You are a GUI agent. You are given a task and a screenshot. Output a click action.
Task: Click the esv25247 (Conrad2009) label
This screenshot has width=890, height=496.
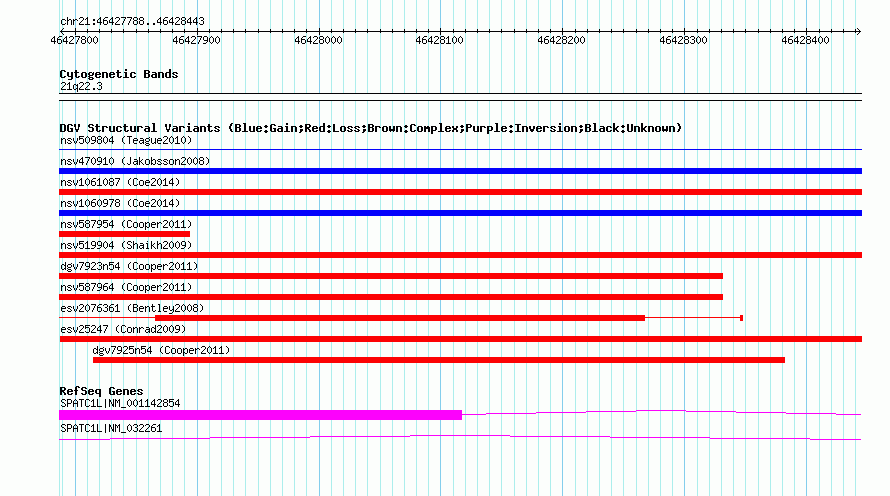[x=123, y=329]
